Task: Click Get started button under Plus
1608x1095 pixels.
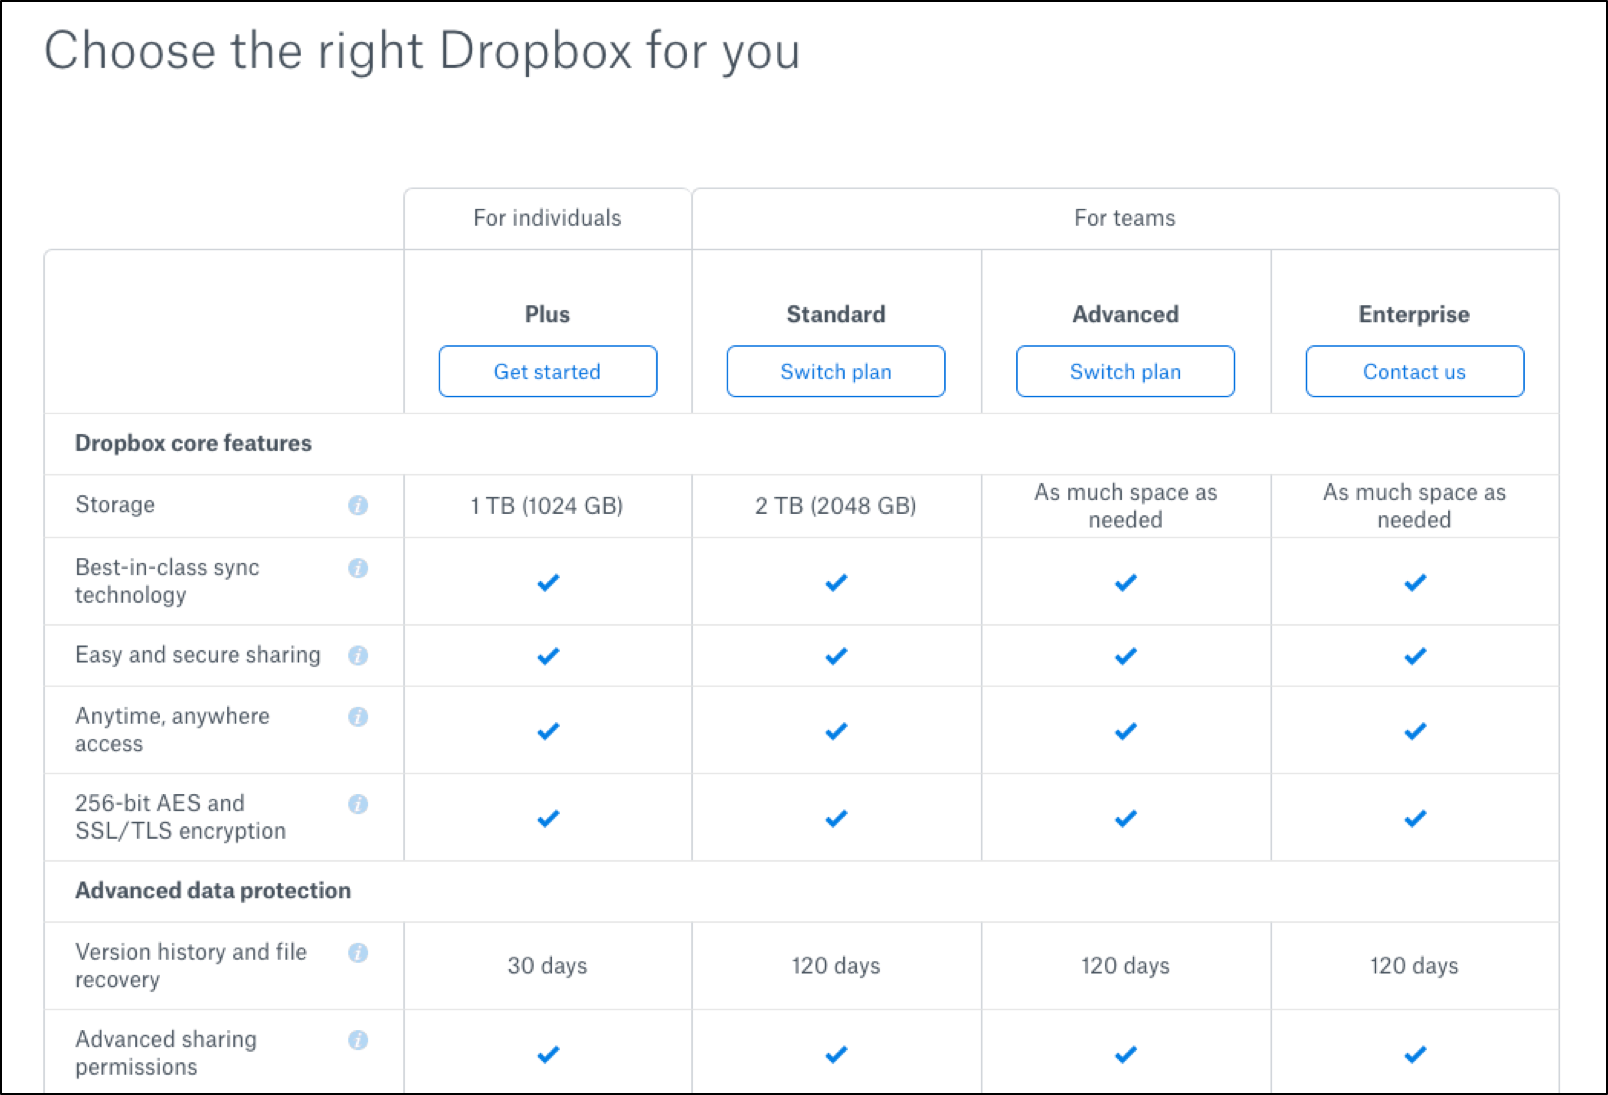Action: [548, 372]
